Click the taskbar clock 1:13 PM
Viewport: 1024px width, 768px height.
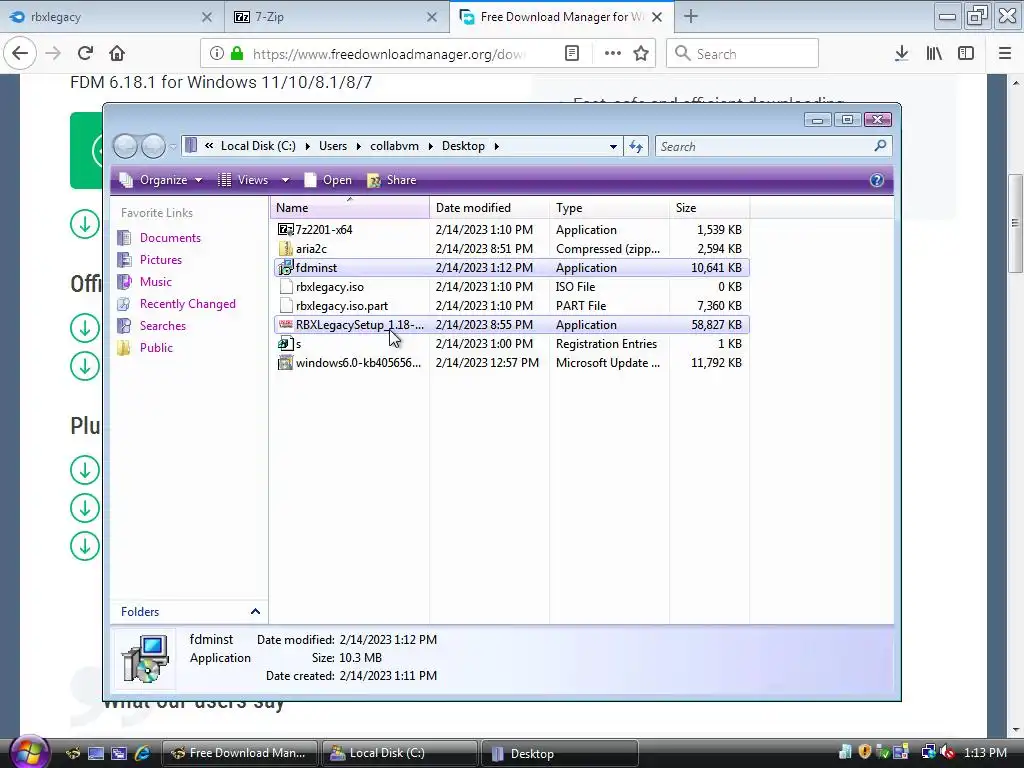click(x=985, y=753)
